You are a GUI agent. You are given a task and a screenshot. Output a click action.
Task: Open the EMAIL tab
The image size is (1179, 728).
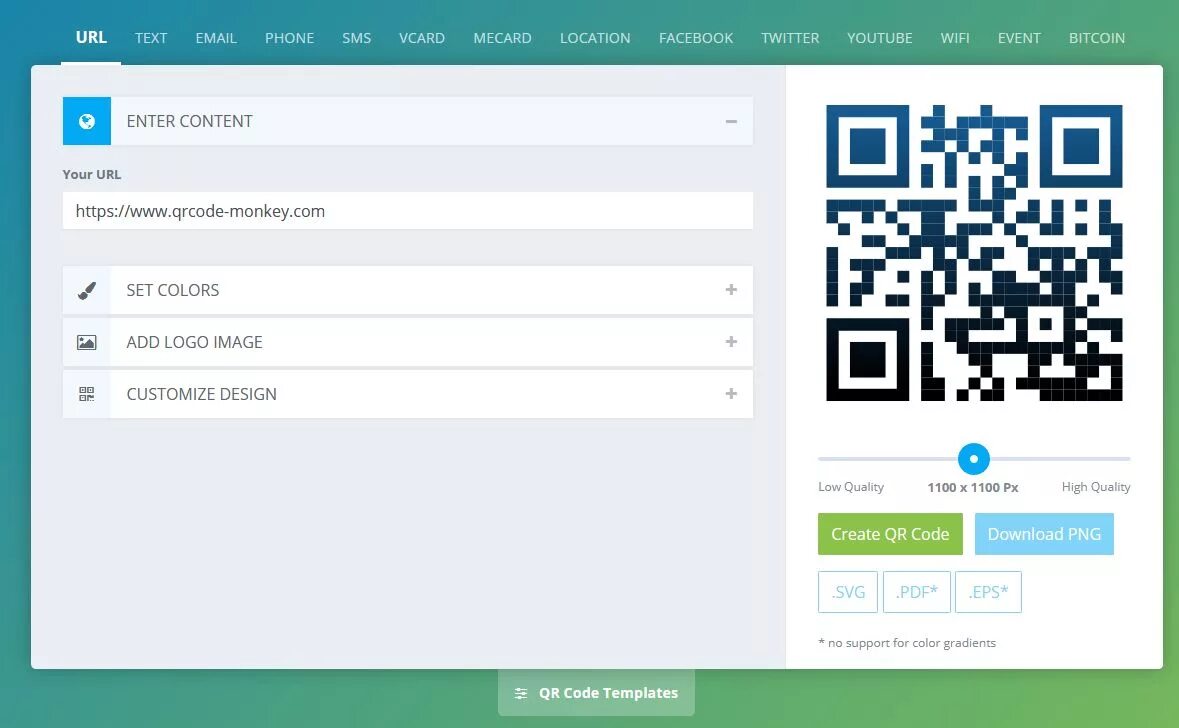click(x=216, y=38)
